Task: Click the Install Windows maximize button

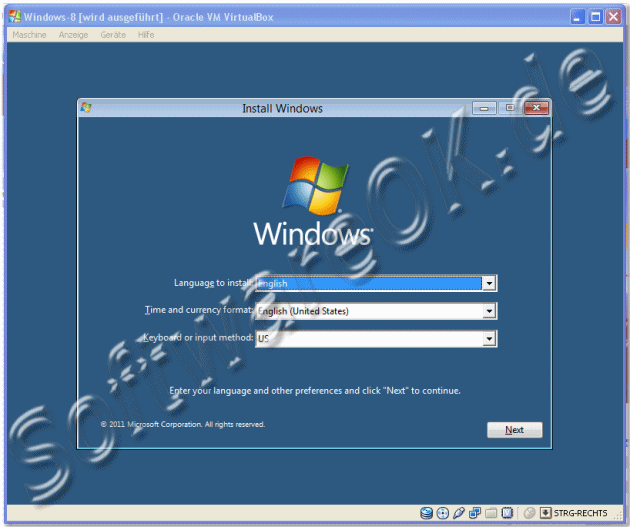Action: click(x=510, y=108)
